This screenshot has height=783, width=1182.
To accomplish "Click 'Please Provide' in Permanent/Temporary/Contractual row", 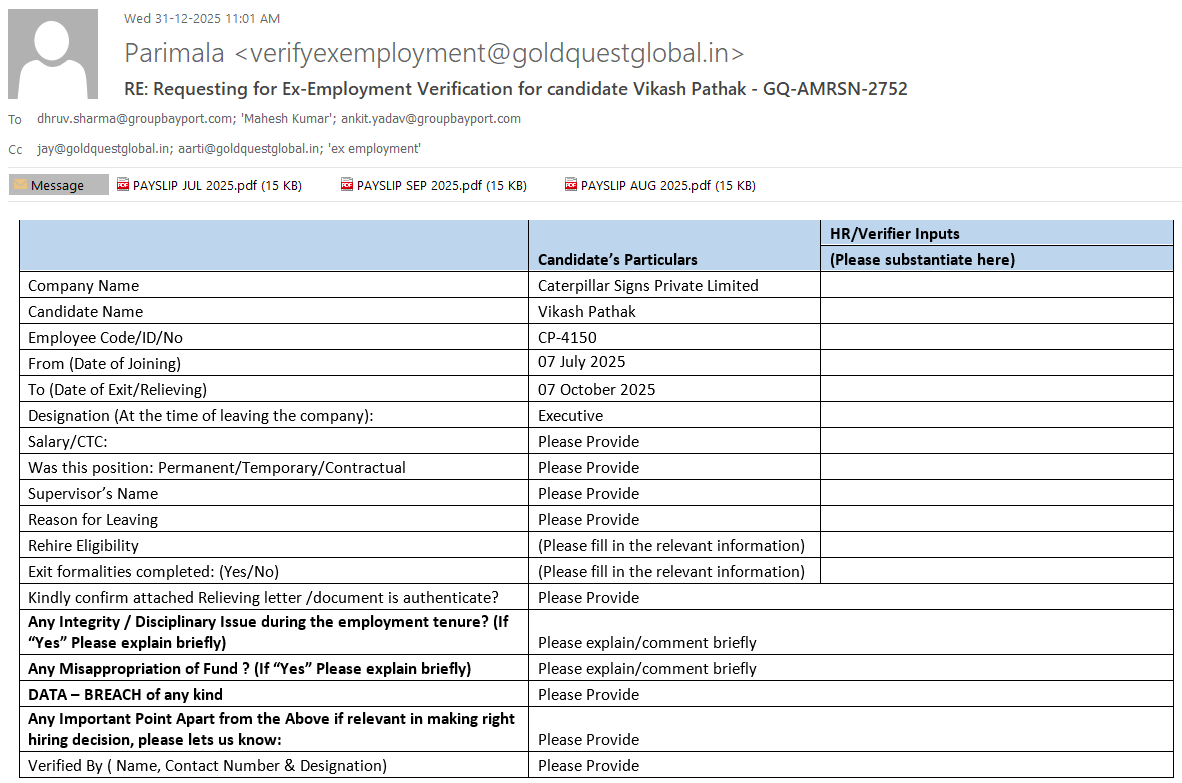I will pyautogui.click(x=588, y=468).
